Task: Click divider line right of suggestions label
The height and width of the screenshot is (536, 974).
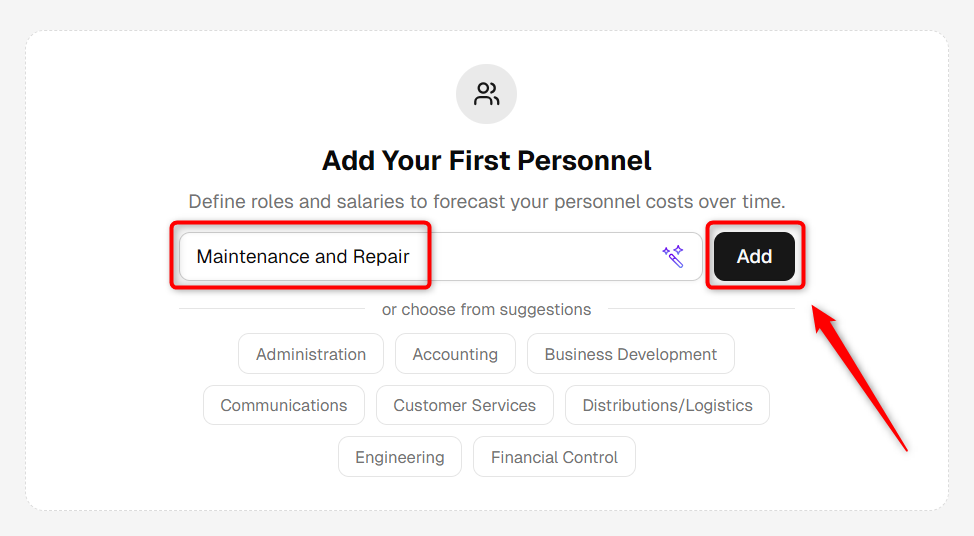Action: click(701, 309)
